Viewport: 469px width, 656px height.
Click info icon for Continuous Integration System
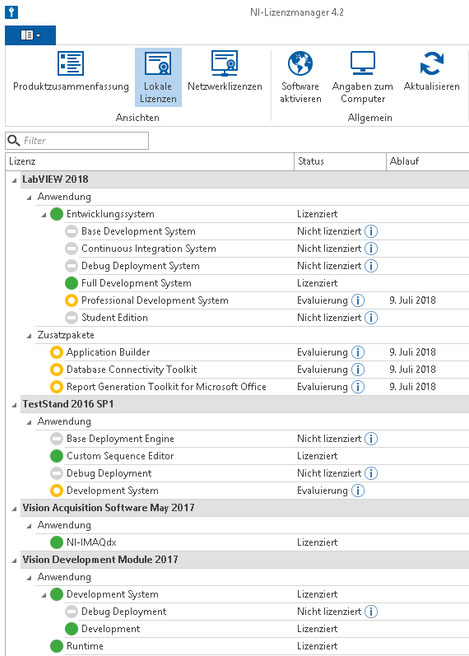coord(371,249)
